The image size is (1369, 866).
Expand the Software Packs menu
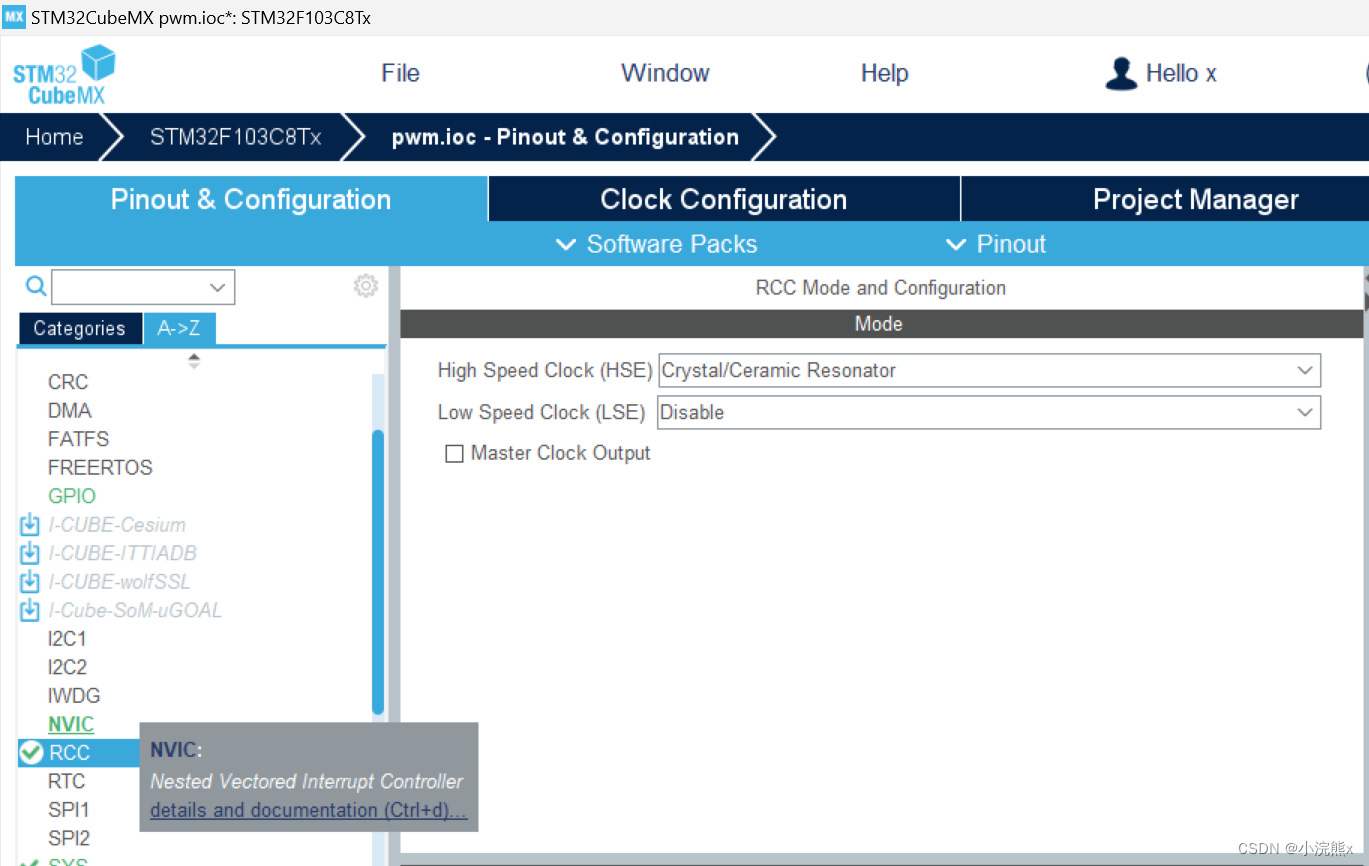click(x=656, y=244)
